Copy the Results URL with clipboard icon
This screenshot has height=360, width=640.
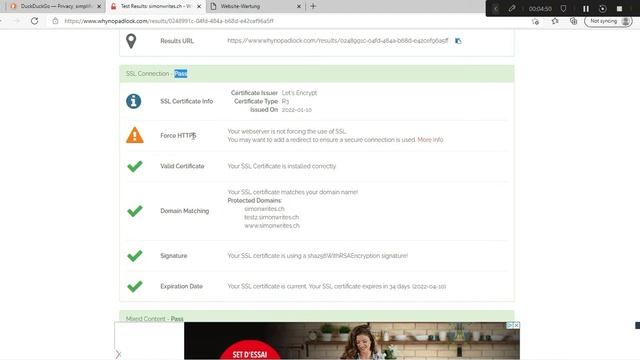(x=458, y=41)
